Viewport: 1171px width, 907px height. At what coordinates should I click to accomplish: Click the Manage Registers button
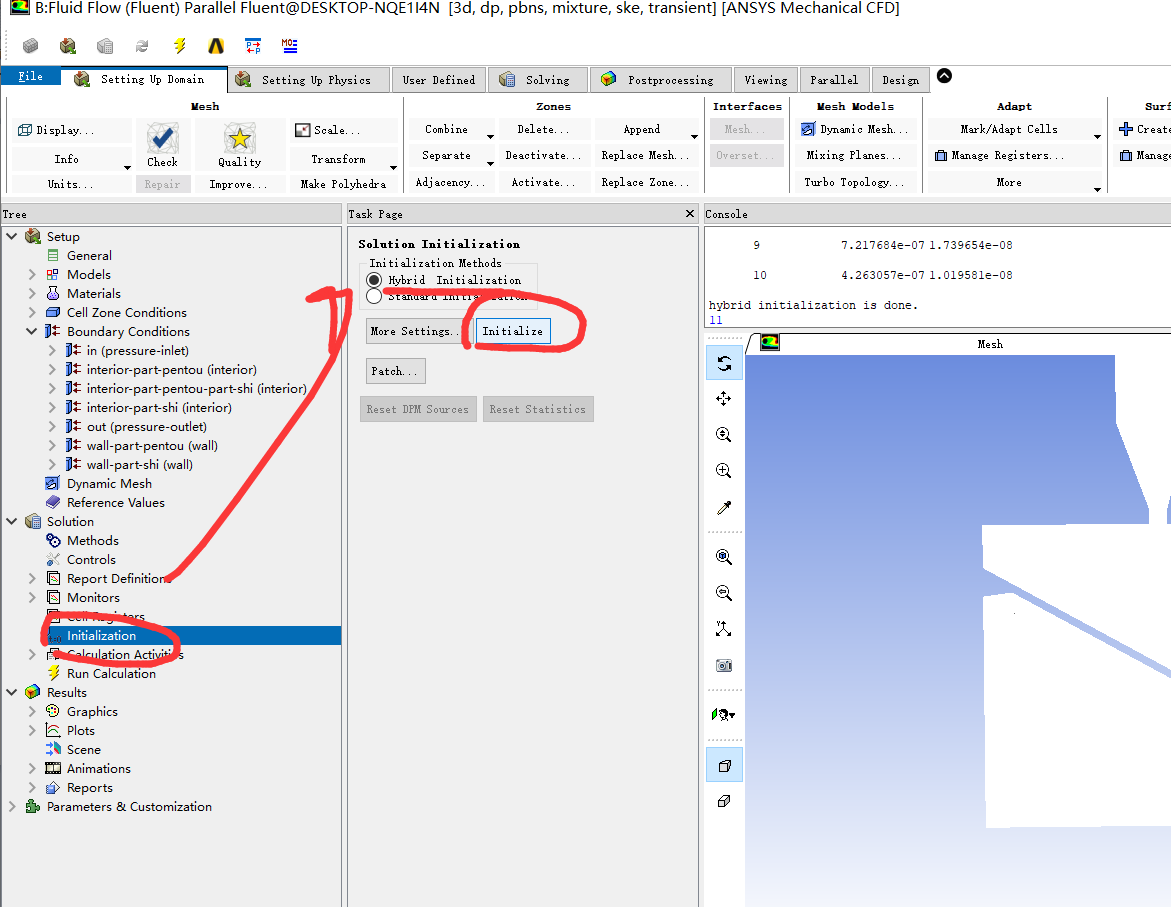click(999, 155)
